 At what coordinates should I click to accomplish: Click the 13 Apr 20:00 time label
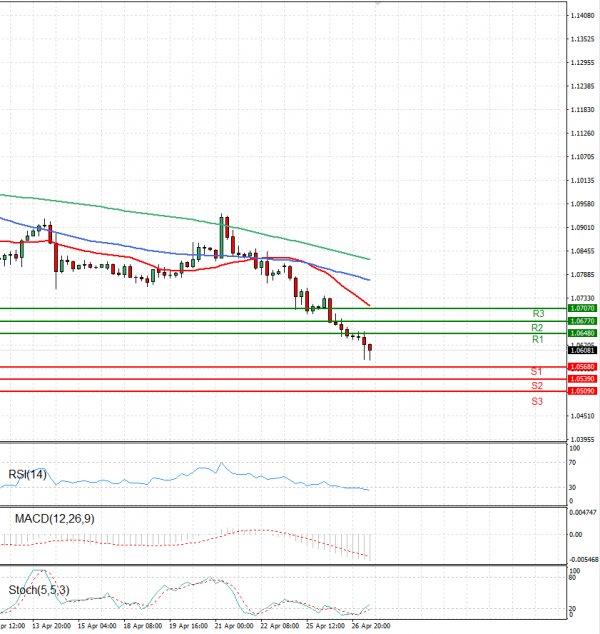point(51,626)
